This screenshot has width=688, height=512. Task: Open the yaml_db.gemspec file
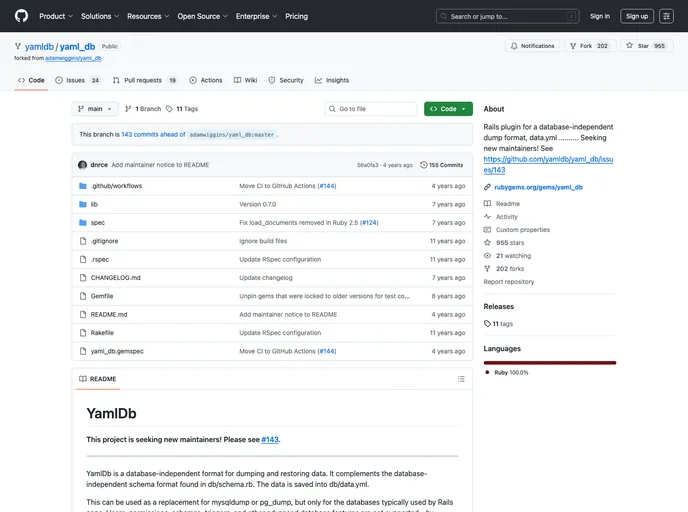pyautogui.click(x=117, y=351)
